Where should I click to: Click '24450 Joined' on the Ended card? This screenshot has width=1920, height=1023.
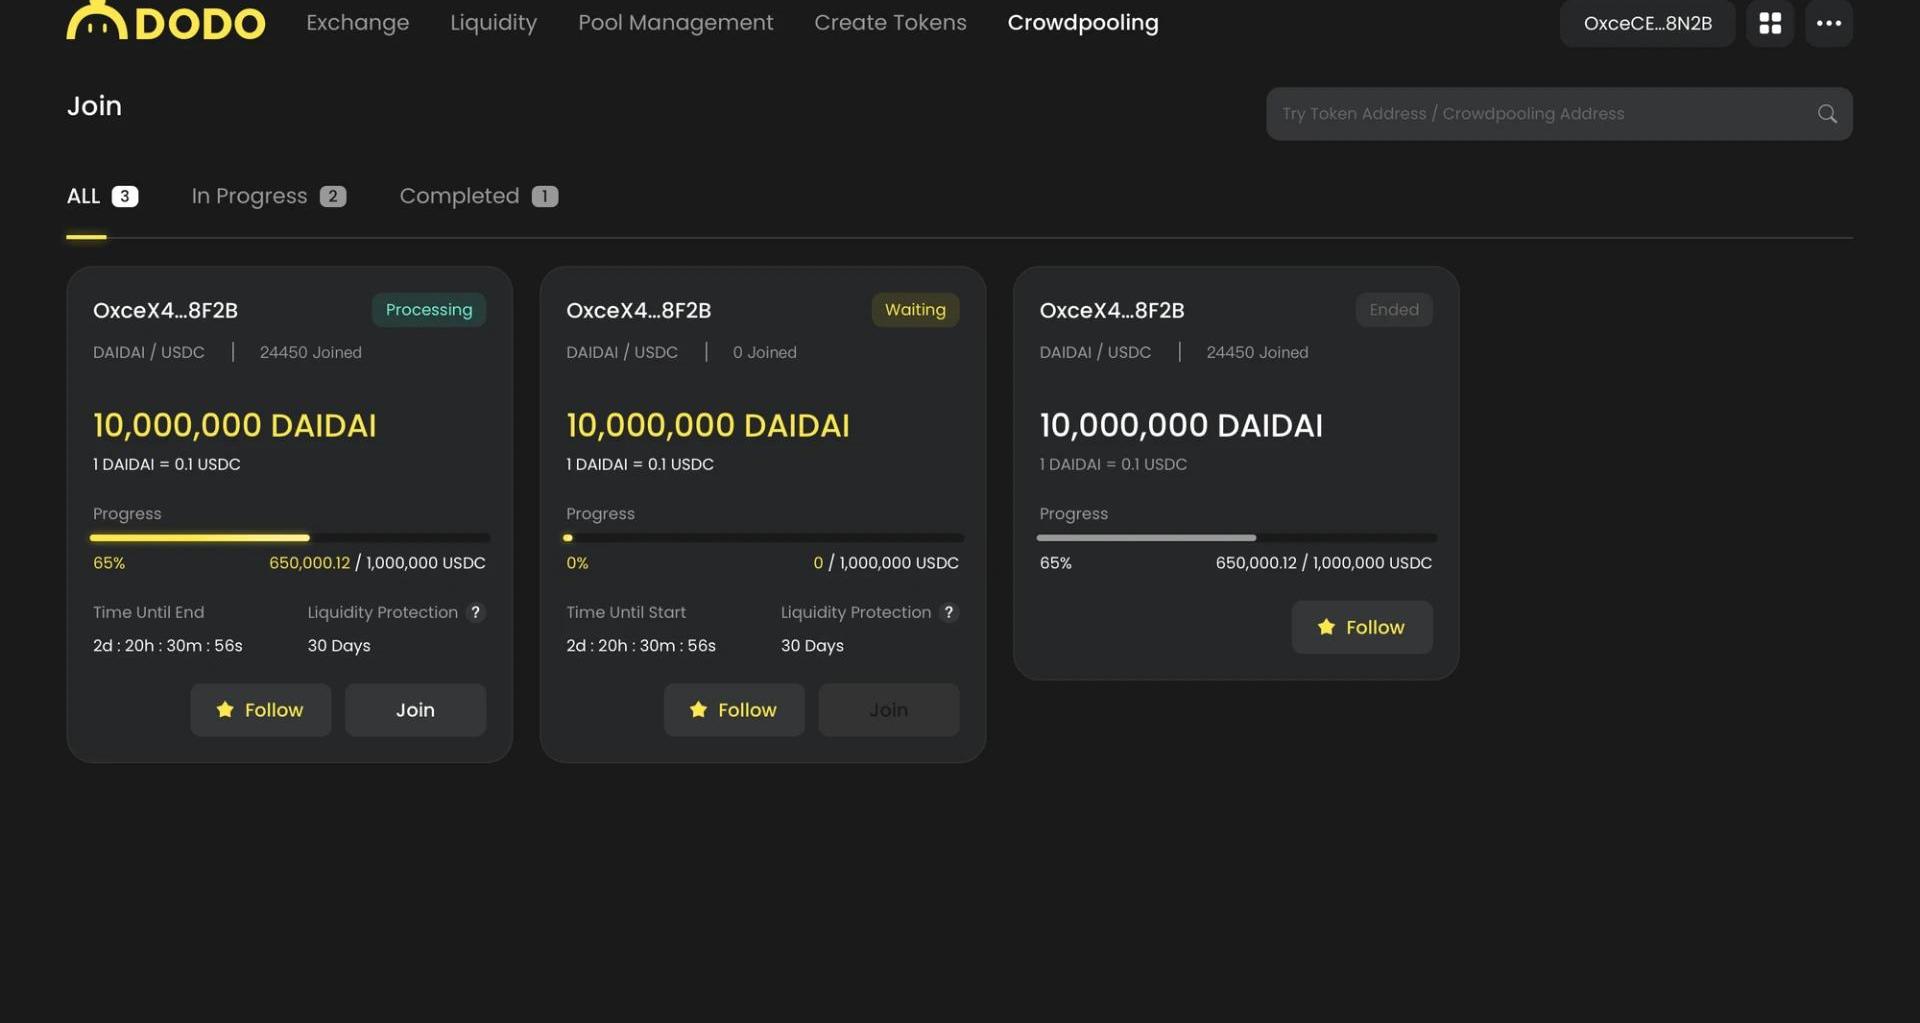click(1257, 352)
